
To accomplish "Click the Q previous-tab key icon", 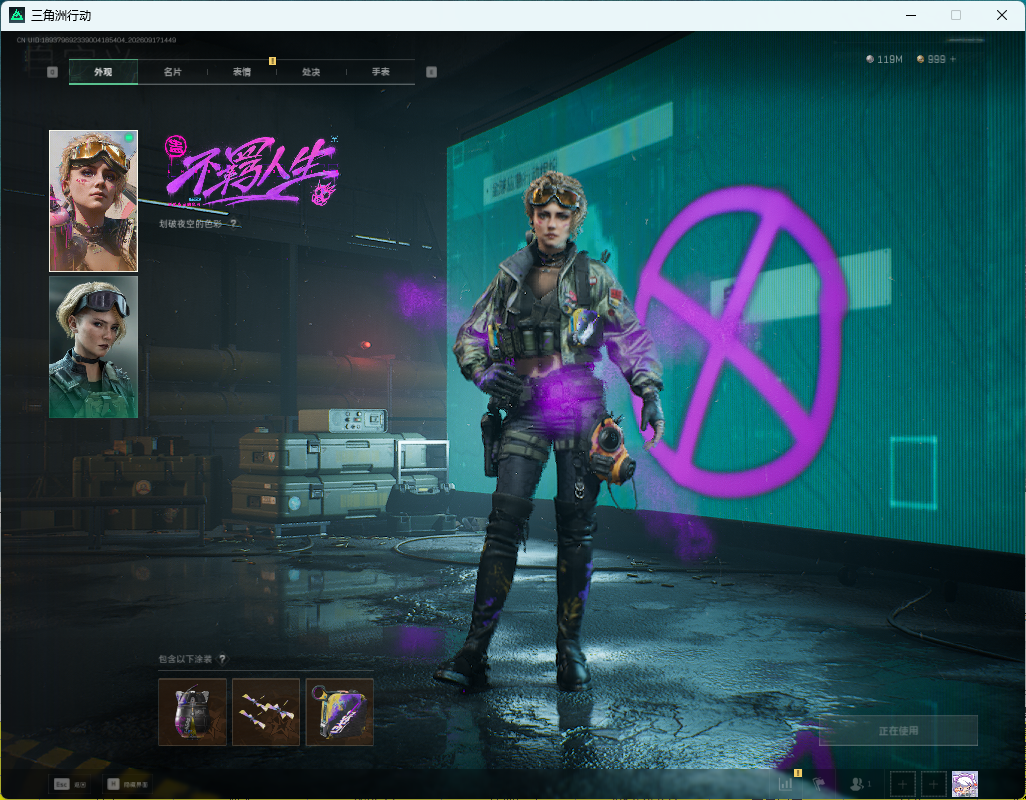I will (52, 72).
